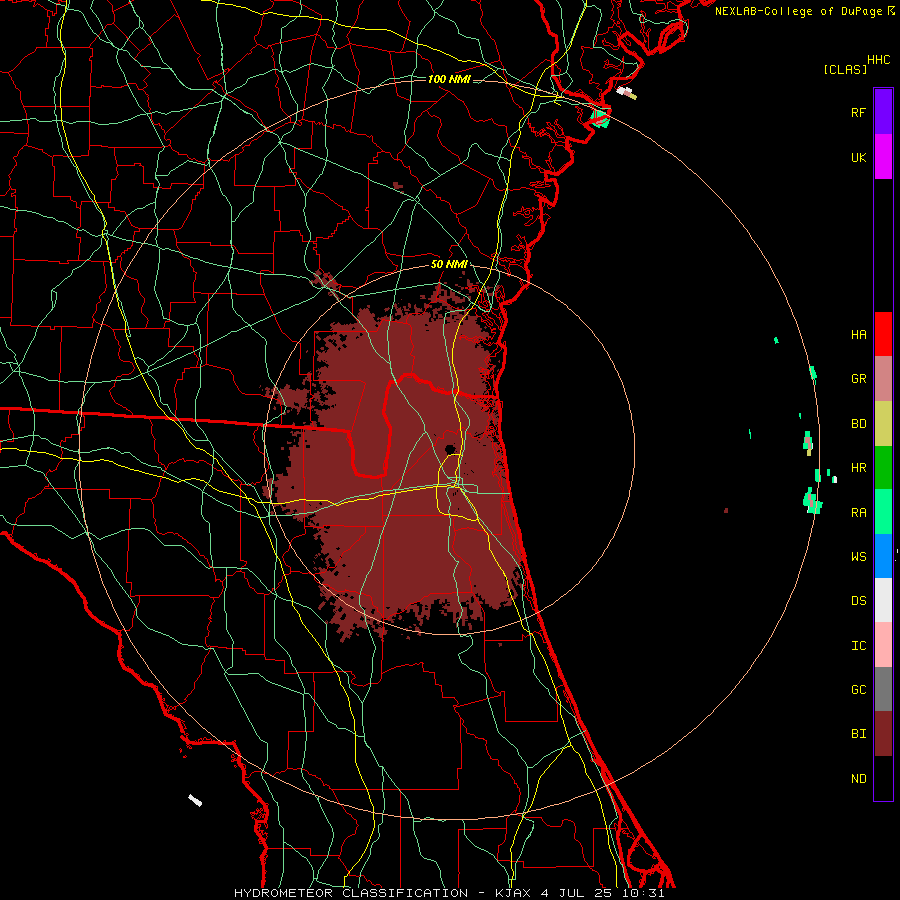The width and height of the screenshot is (900, 900).
Task: Click the "BI" legend label
Action: (x=858, y=734)
